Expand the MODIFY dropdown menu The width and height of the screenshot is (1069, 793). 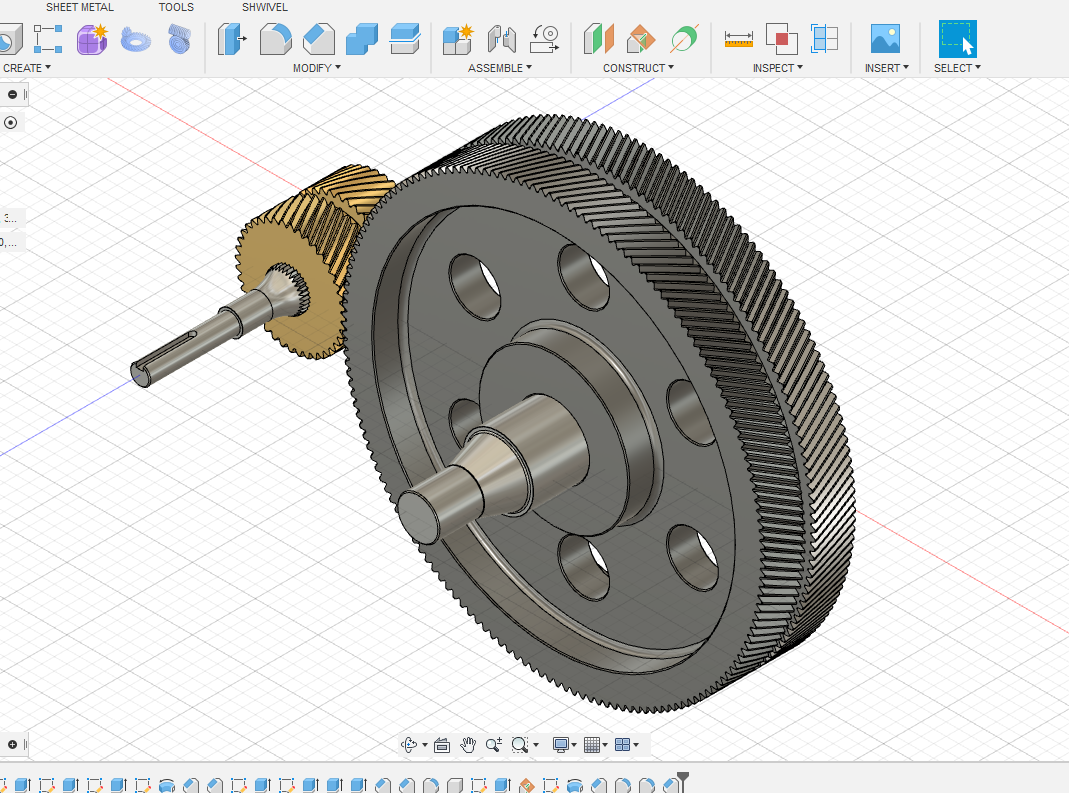click(316, 68)
